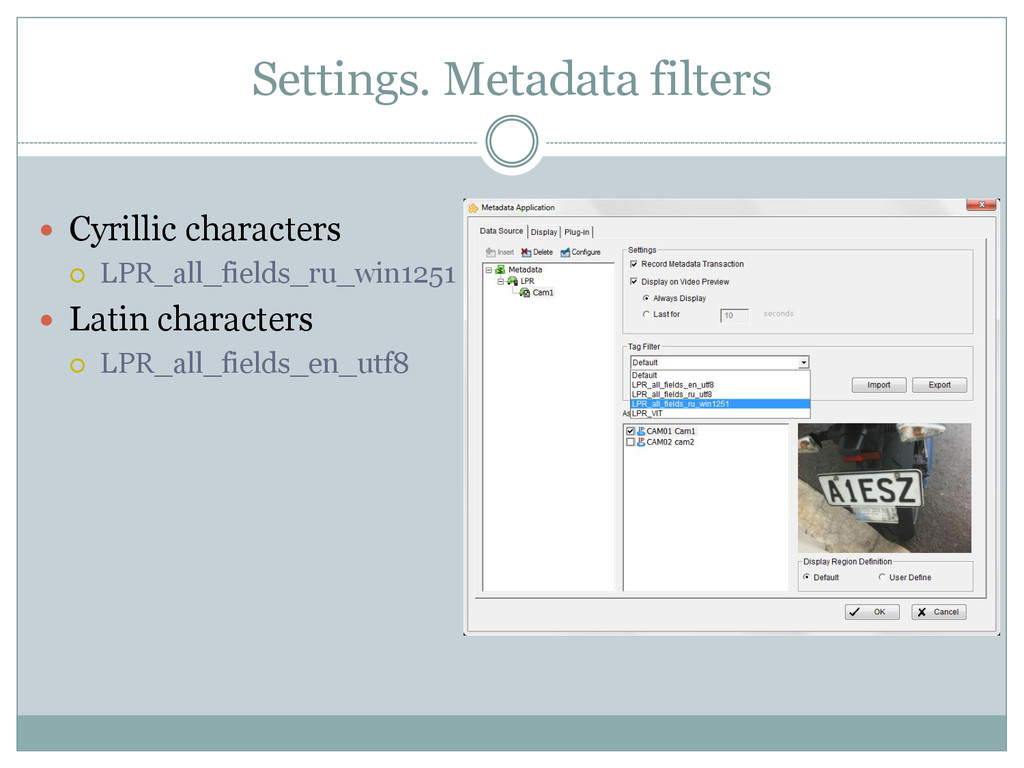
Task: Click the license plate preview image
Action: [884, 488]
